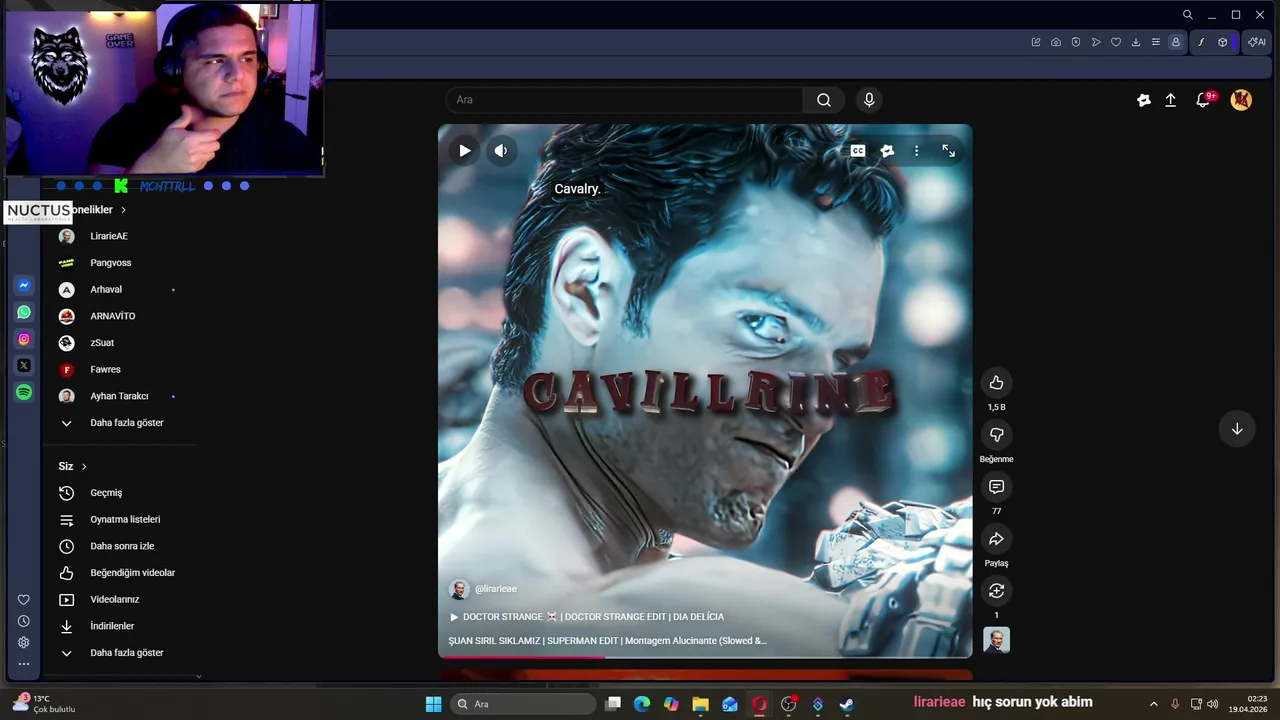The width and height of the screenshot is (1280, 720).
Task: Open the Windows Start menu
Action: coord(433,704)
